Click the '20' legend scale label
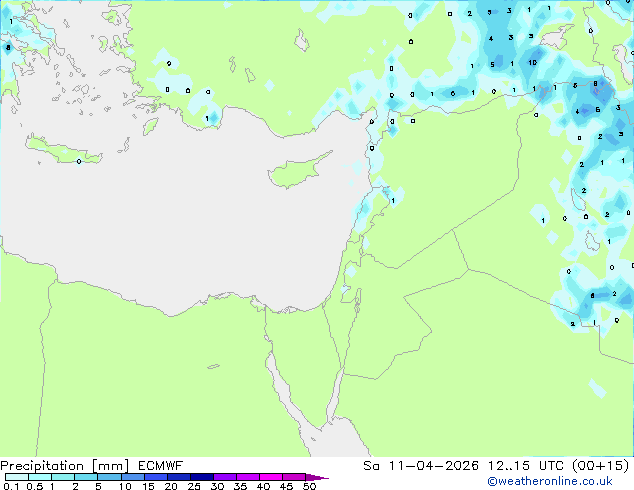 click(x=171, y=486)
